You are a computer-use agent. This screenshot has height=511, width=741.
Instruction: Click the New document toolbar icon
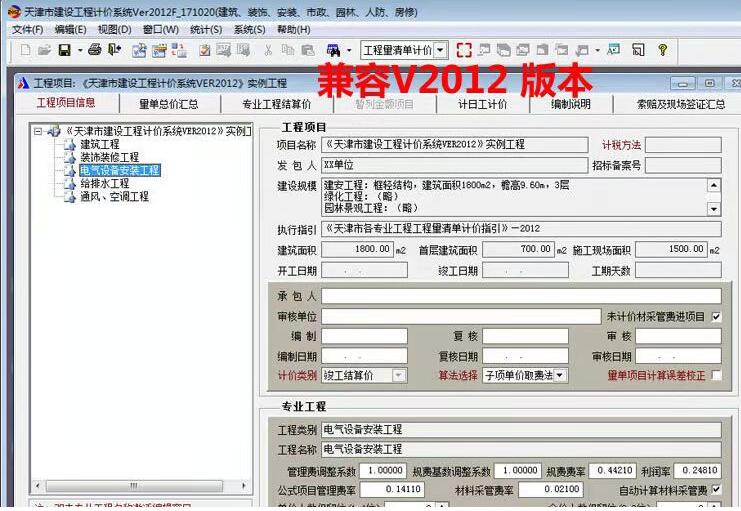(26, 50)
